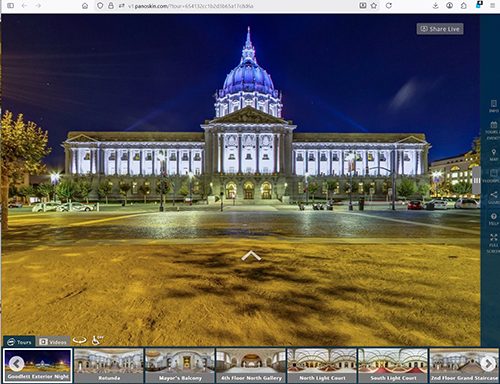Viewport: 500px width, 384px height.
Task: Click the blue badged toolbar extension icon
Action: coord(479,5)
